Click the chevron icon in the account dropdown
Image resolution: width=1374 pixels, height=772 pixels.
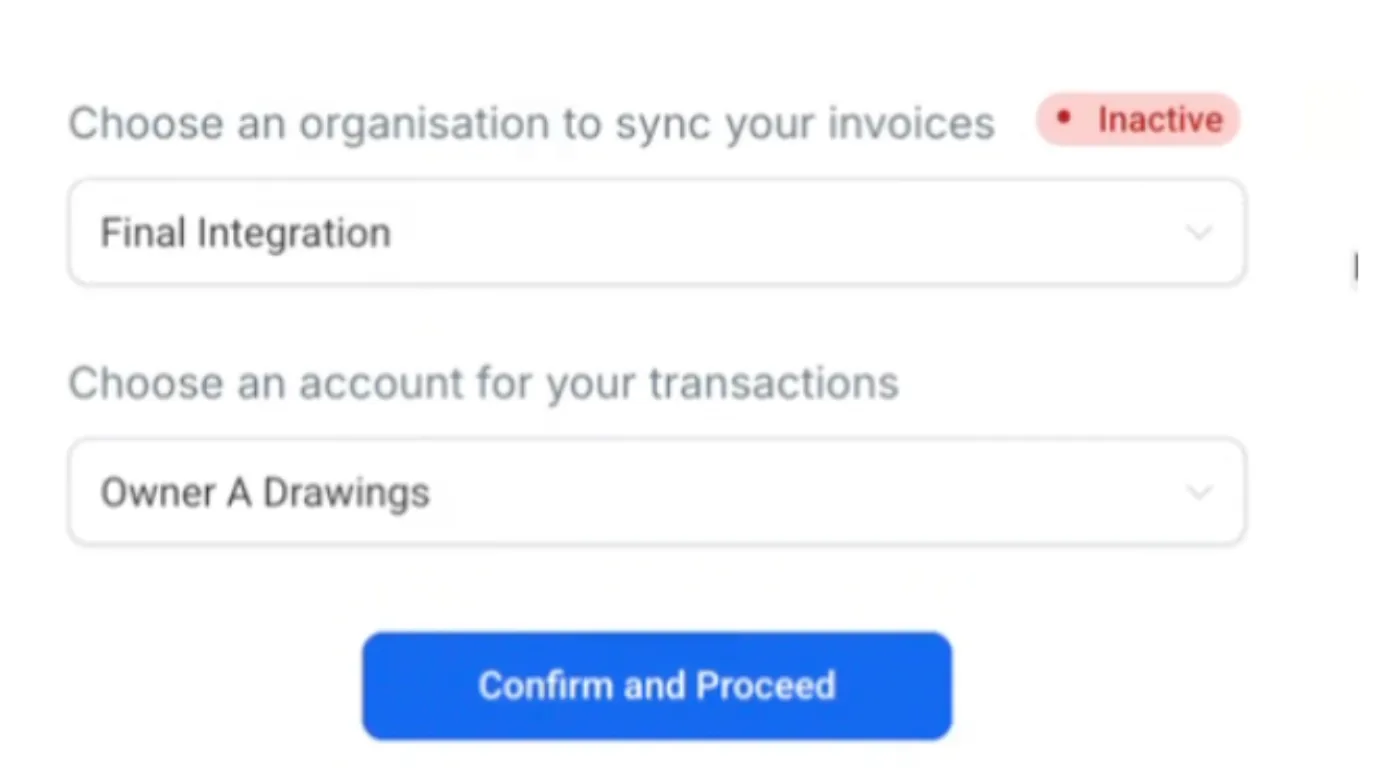click(x=1198, y=492)
